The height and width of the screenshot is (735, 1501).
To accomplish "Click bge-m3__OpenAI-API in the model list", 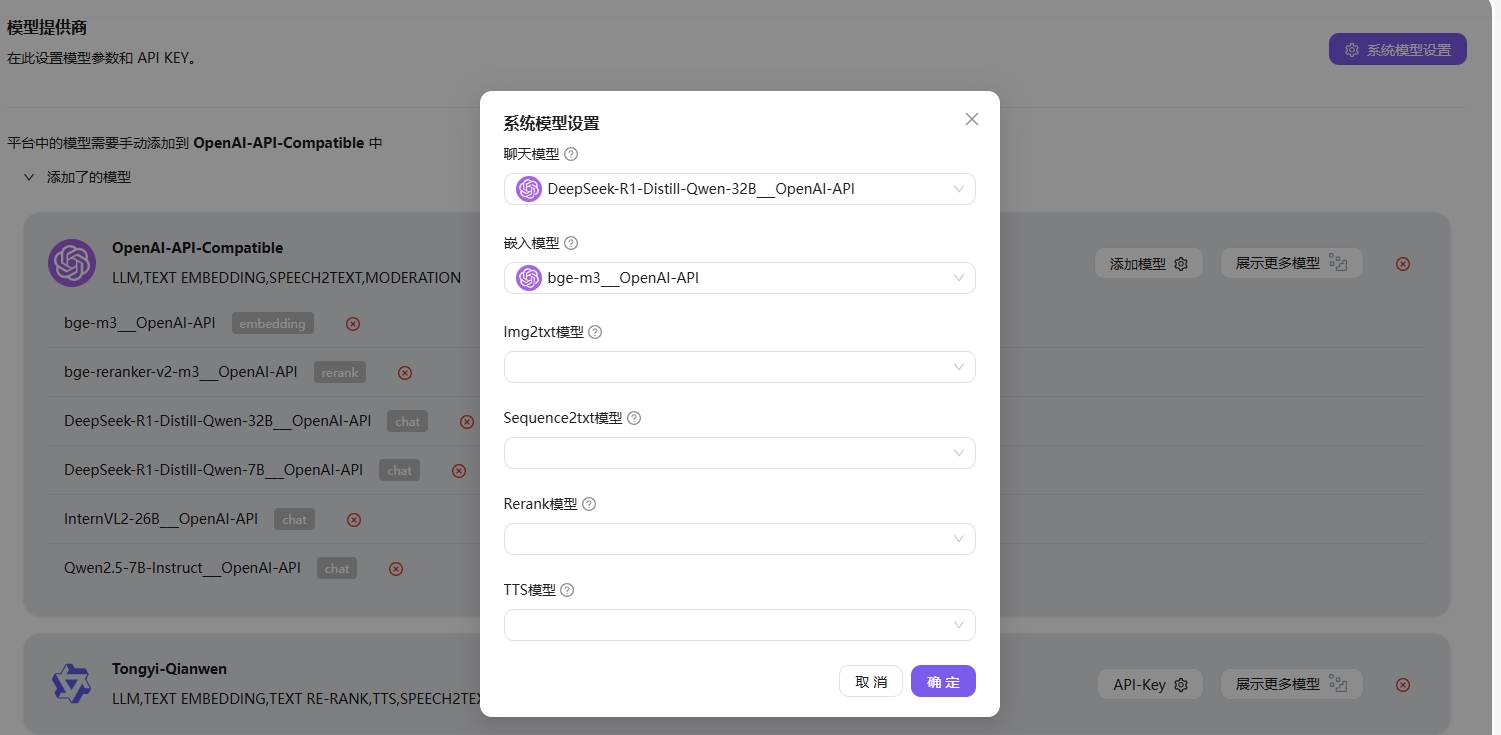I will (140, 322).
